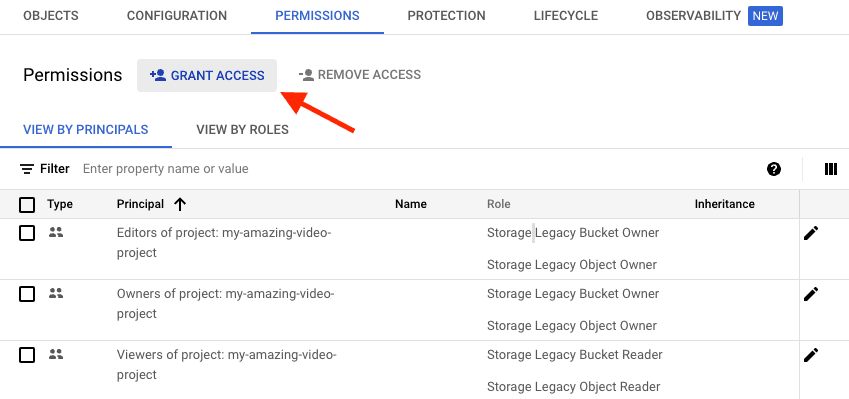
Task: Check the Editors of project row checkbox
Action: point(27,233)
